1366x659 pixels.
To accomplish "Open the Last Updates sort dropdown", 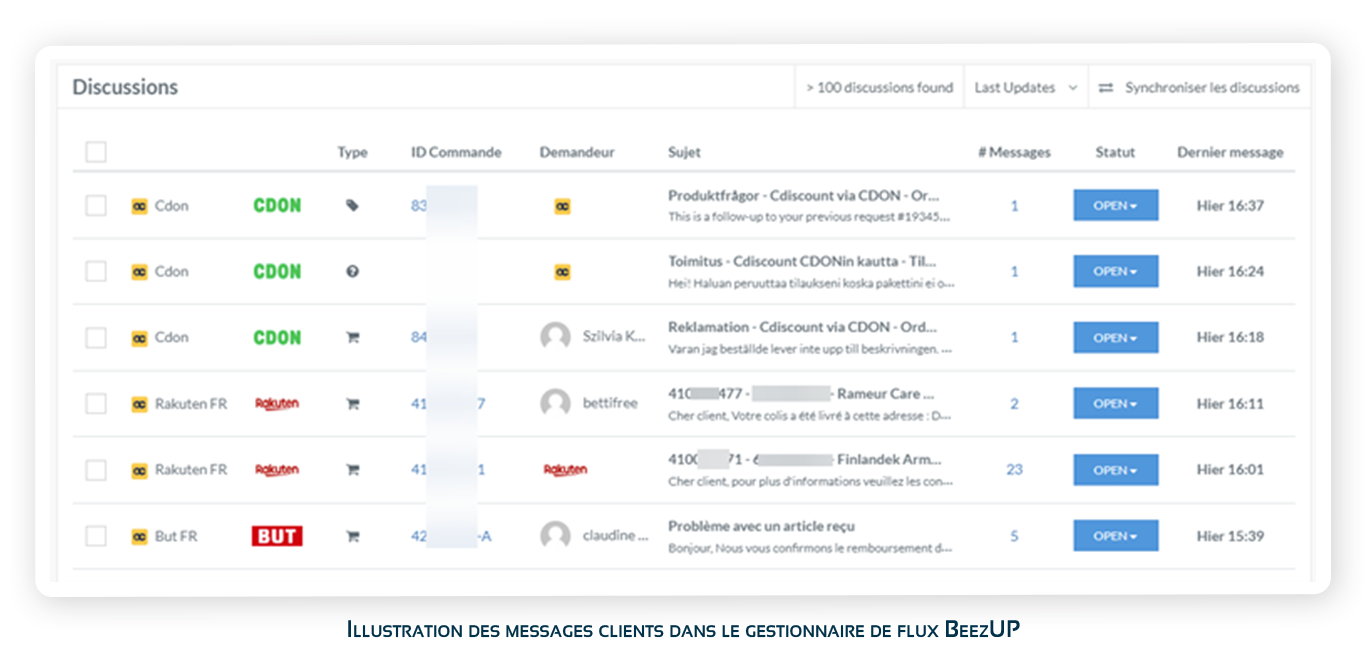I will tap(1026, 88).
